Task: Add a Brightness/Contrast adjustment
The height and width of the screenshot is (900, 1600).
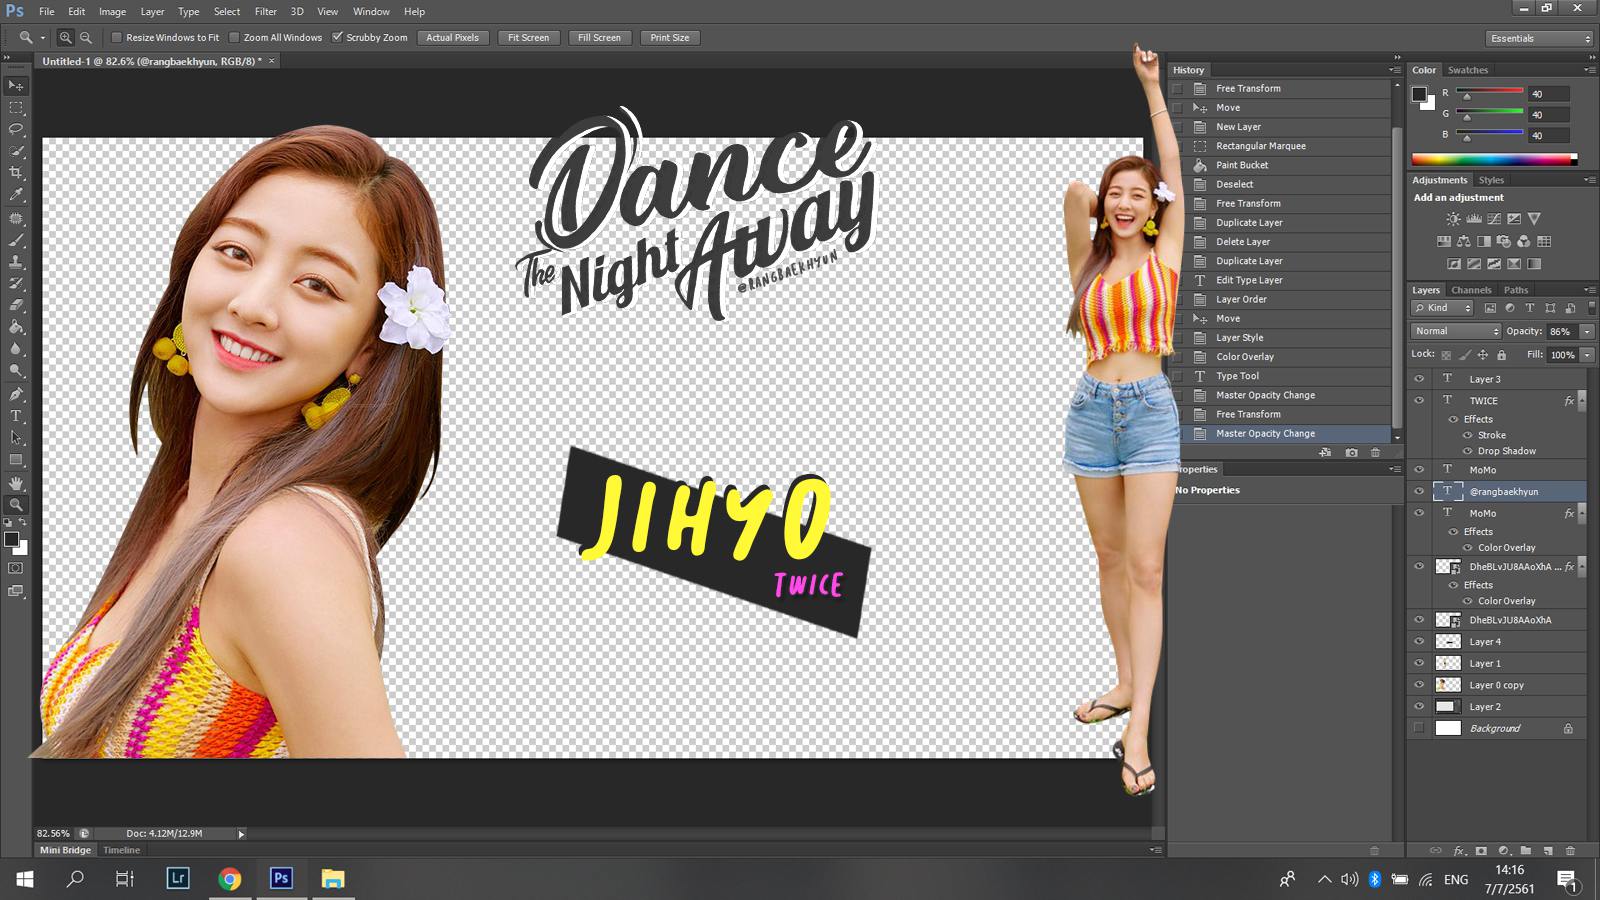Action: pyautogui.click(x=1453, y=218)
